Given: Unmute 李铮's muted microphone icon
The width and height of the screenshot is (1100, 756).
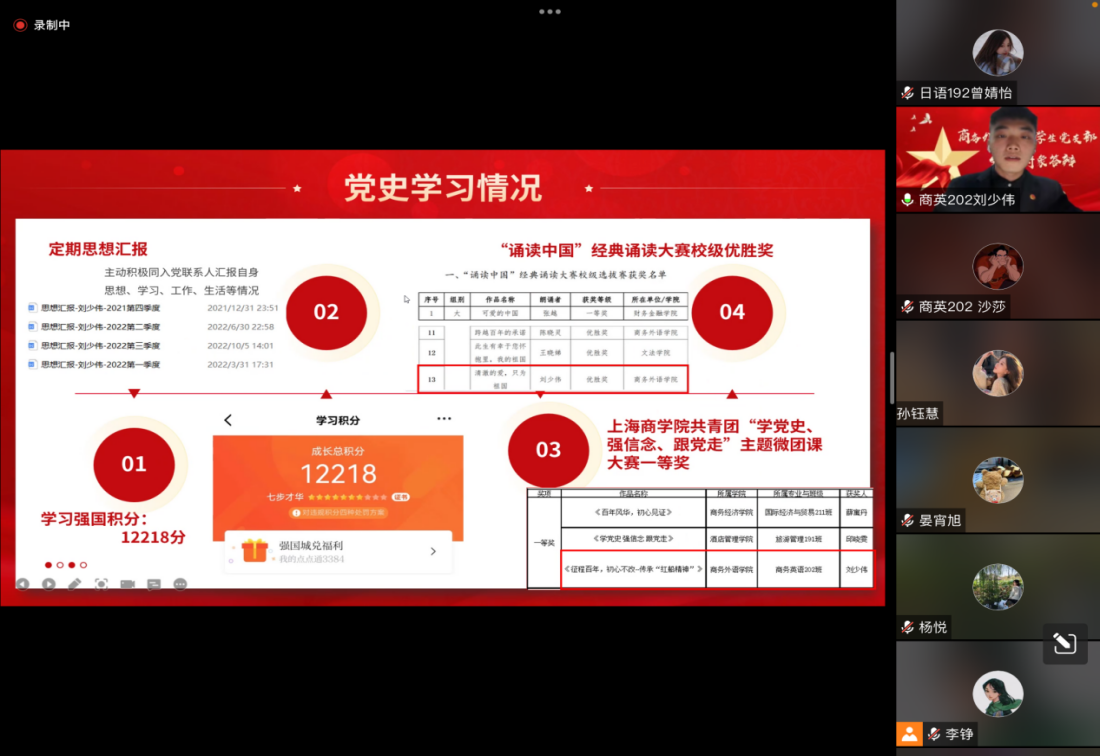Looking at the screenshot, I should pyautogui.click(x=935, y=733).
